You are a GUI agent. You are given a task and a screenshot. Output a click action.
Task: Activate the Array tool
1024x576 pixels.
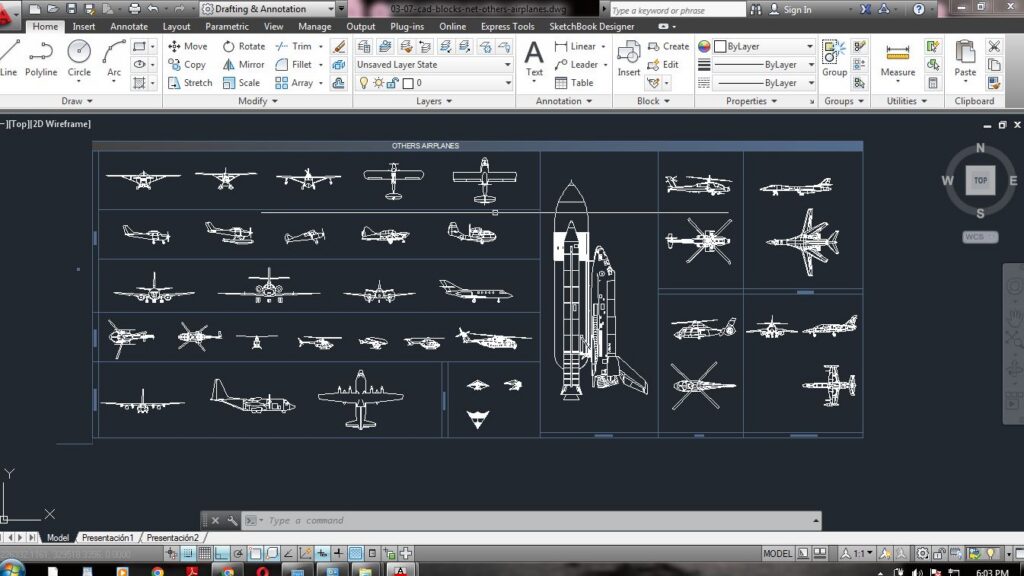(294, 83)
